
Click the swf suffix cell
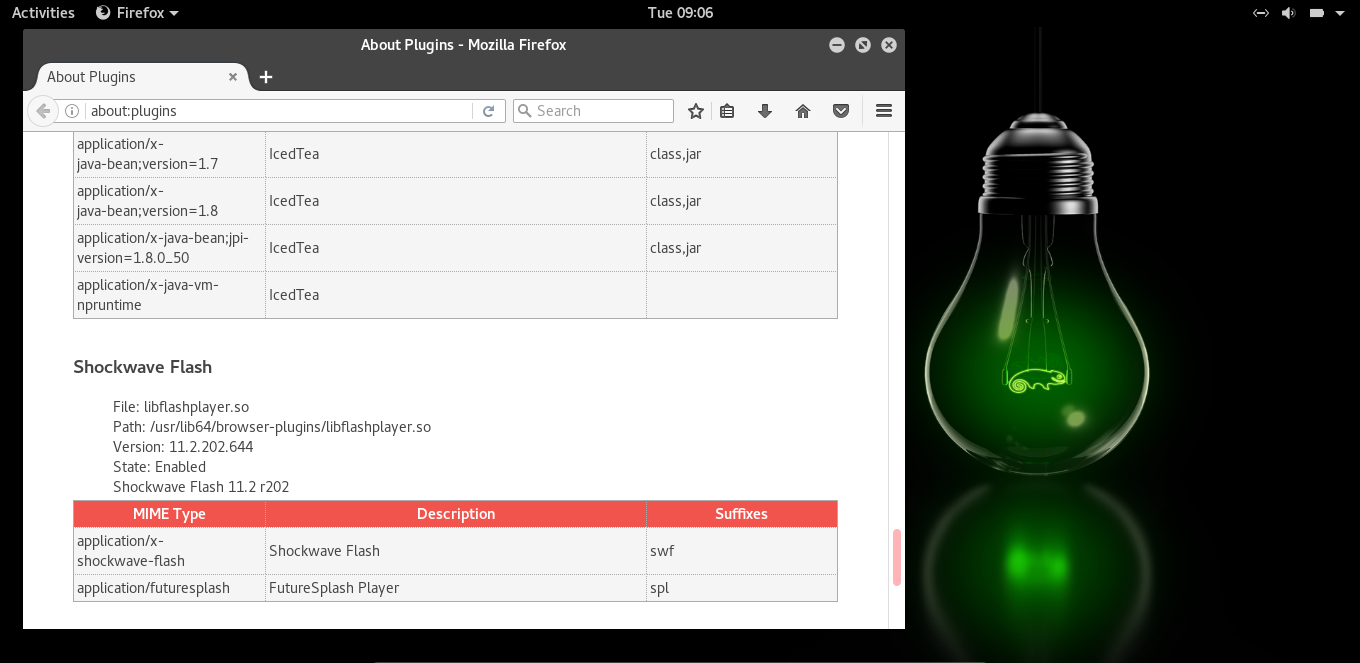[742, 551]
